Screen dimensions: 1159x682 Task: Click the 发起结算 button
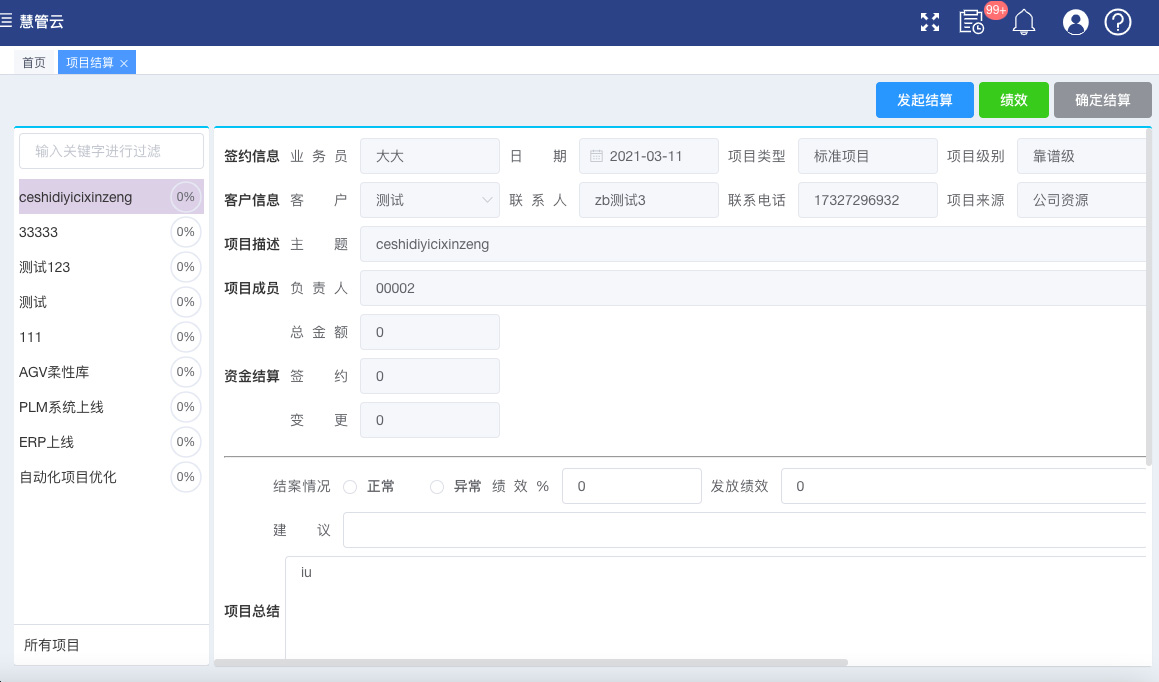pyautogui.click(x=925, y=100)
